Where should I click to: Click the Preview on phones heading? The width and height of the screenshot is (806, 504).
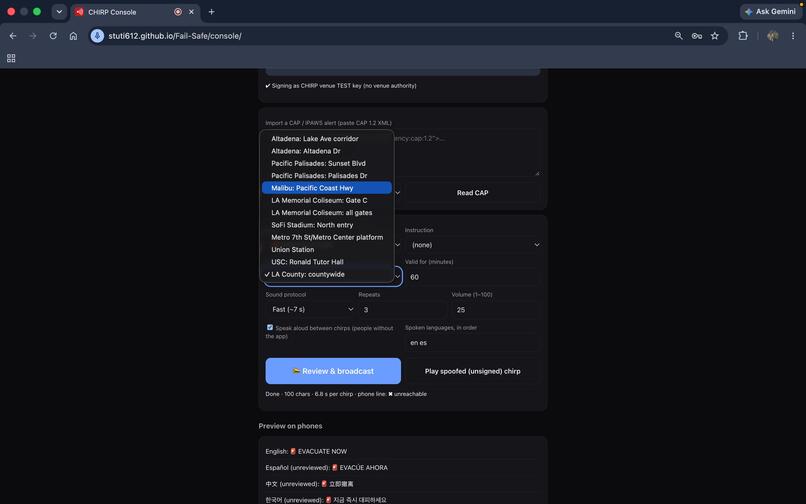[290, 426]
